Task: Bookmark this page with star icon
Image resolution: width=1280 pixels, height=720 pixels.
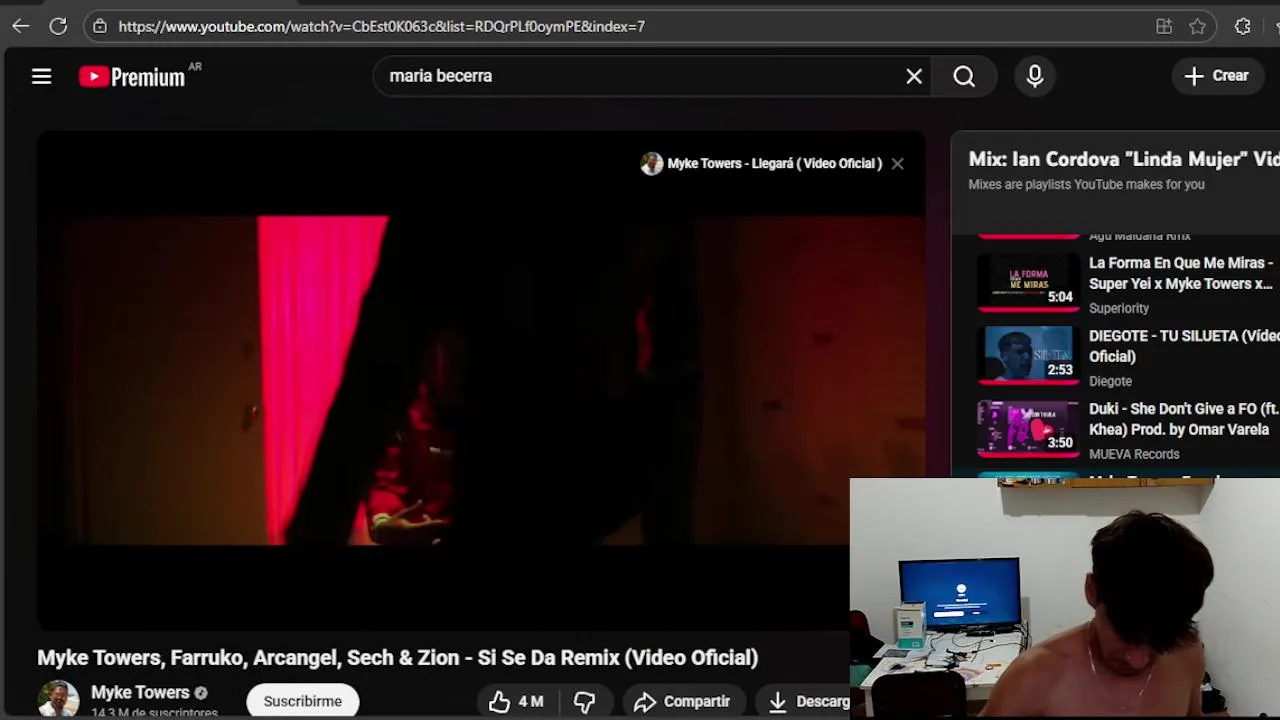Action: pyautogui.click(x=1197, y=27)
